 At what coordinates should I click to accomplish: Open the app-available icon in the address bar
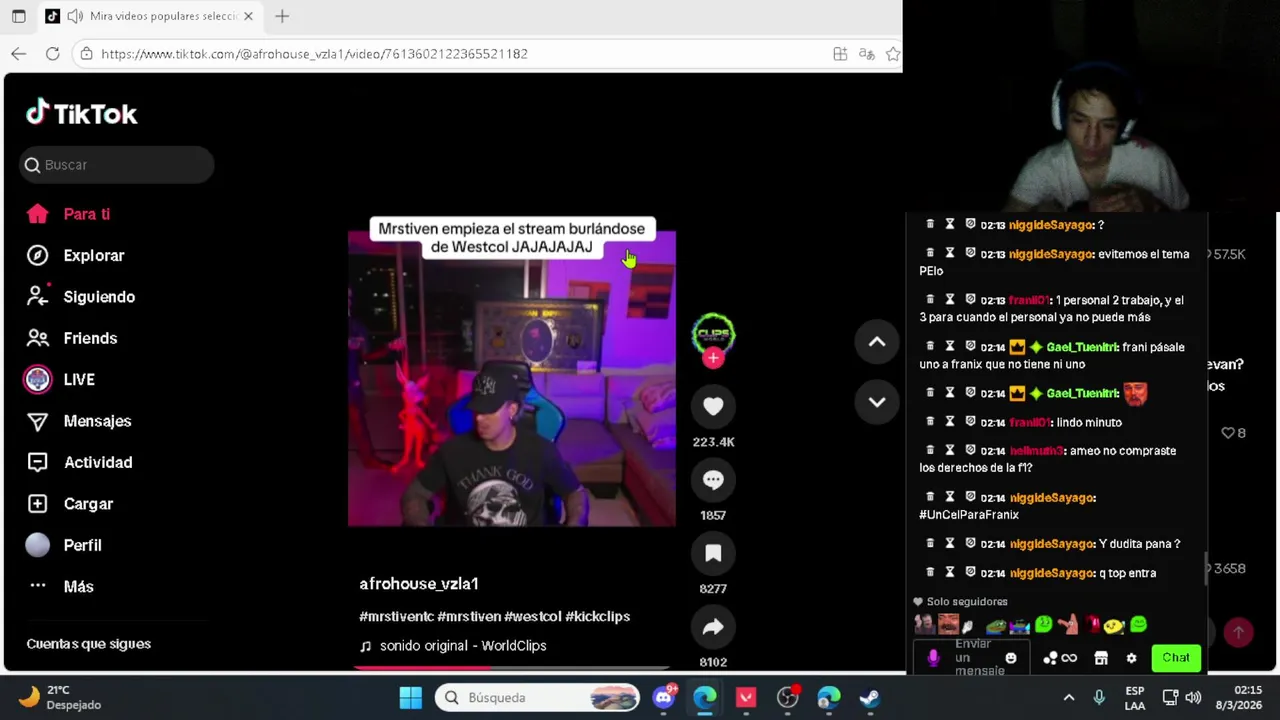[x=840, y=54]
